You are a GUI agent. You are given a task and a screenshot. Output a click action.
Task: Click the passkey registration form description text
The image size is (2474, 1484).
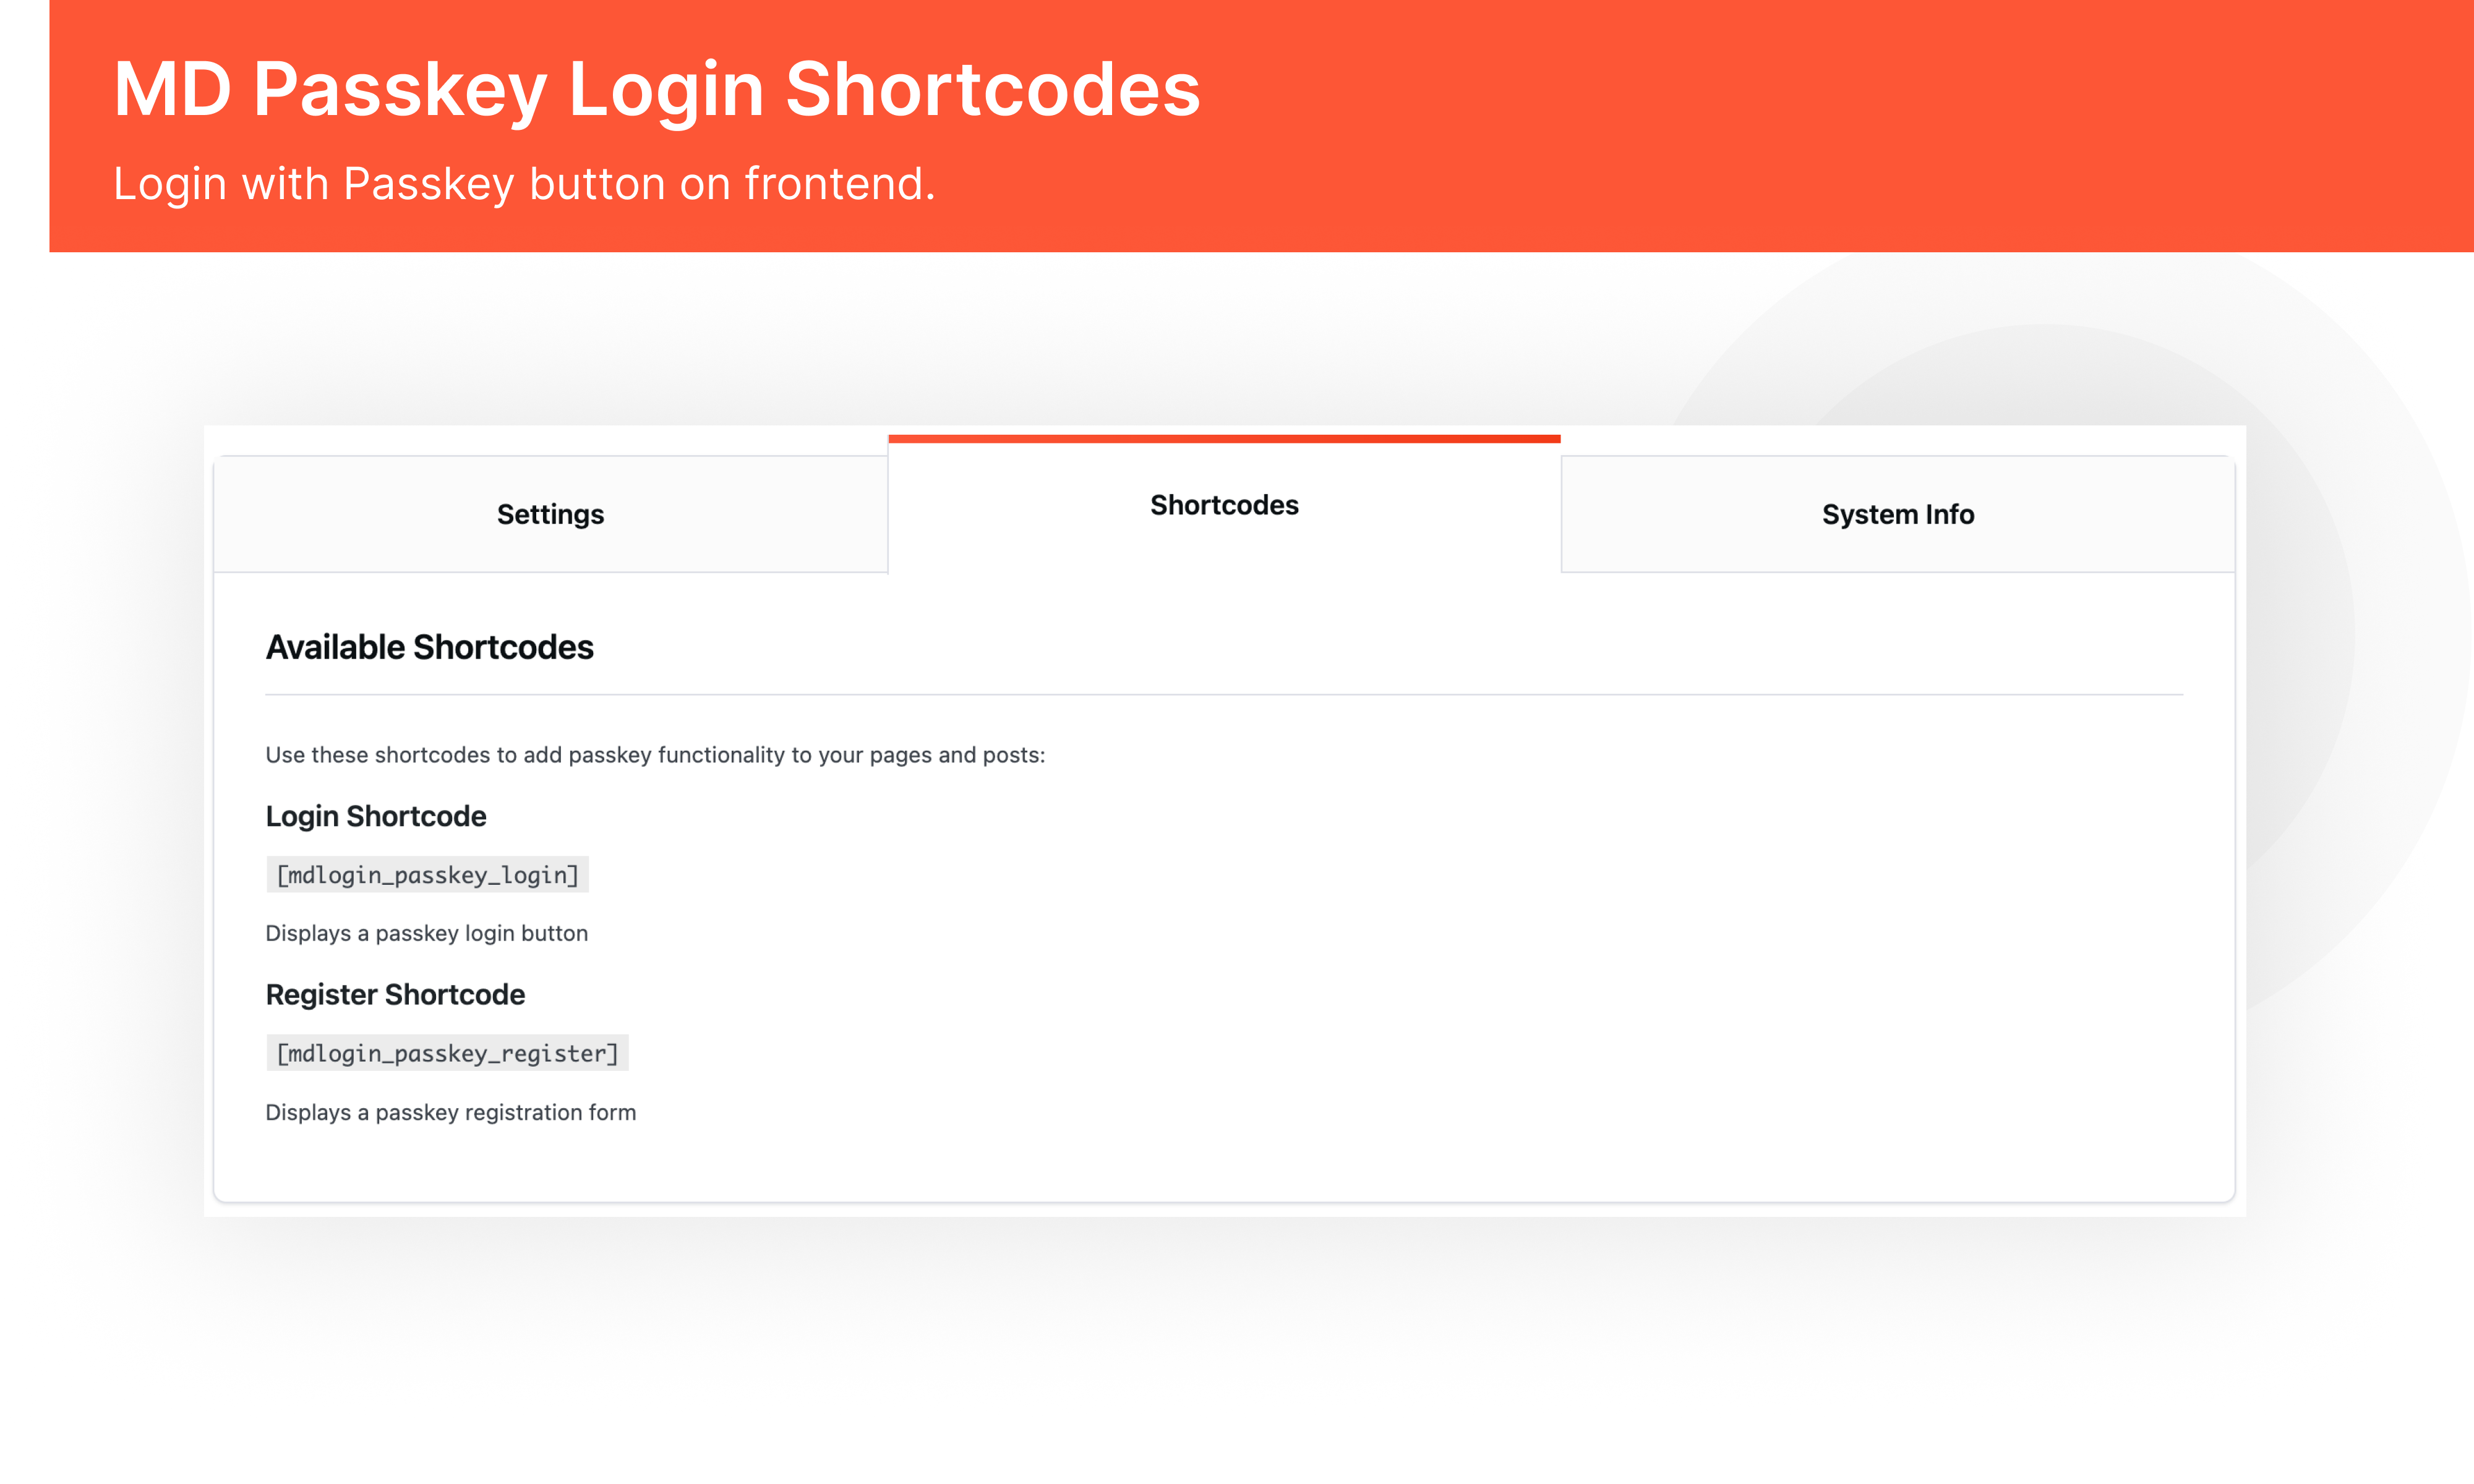click(450, 1112)
